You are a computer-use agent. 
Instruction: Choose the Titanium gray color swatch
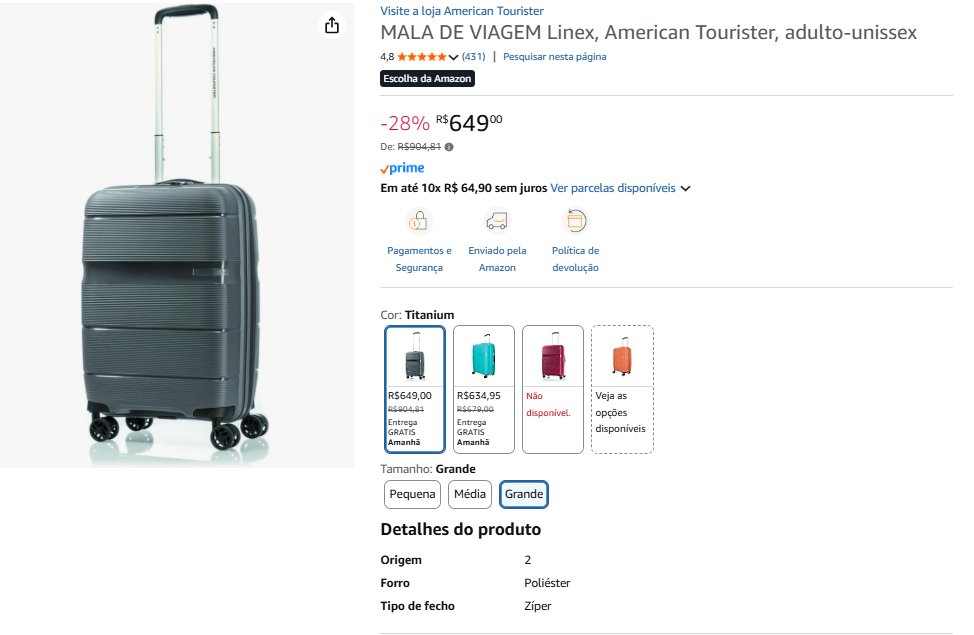coord(415,389)
